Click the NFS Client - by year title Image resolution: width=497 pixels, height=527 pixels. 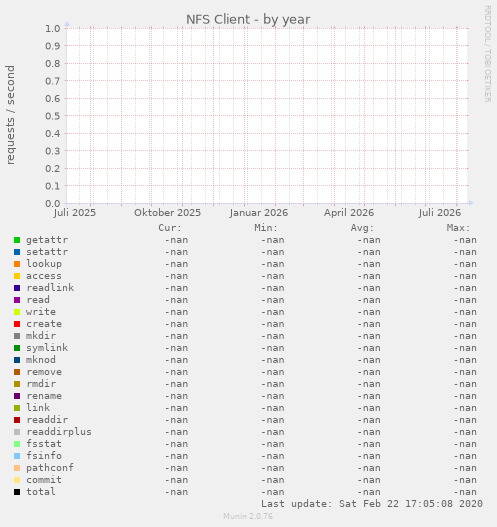pos(248,19)
